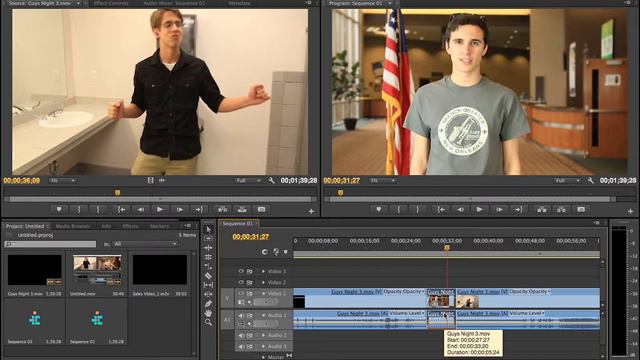
Task: Switch to the Media Browser tab
Action: click(x=73, y=226)
